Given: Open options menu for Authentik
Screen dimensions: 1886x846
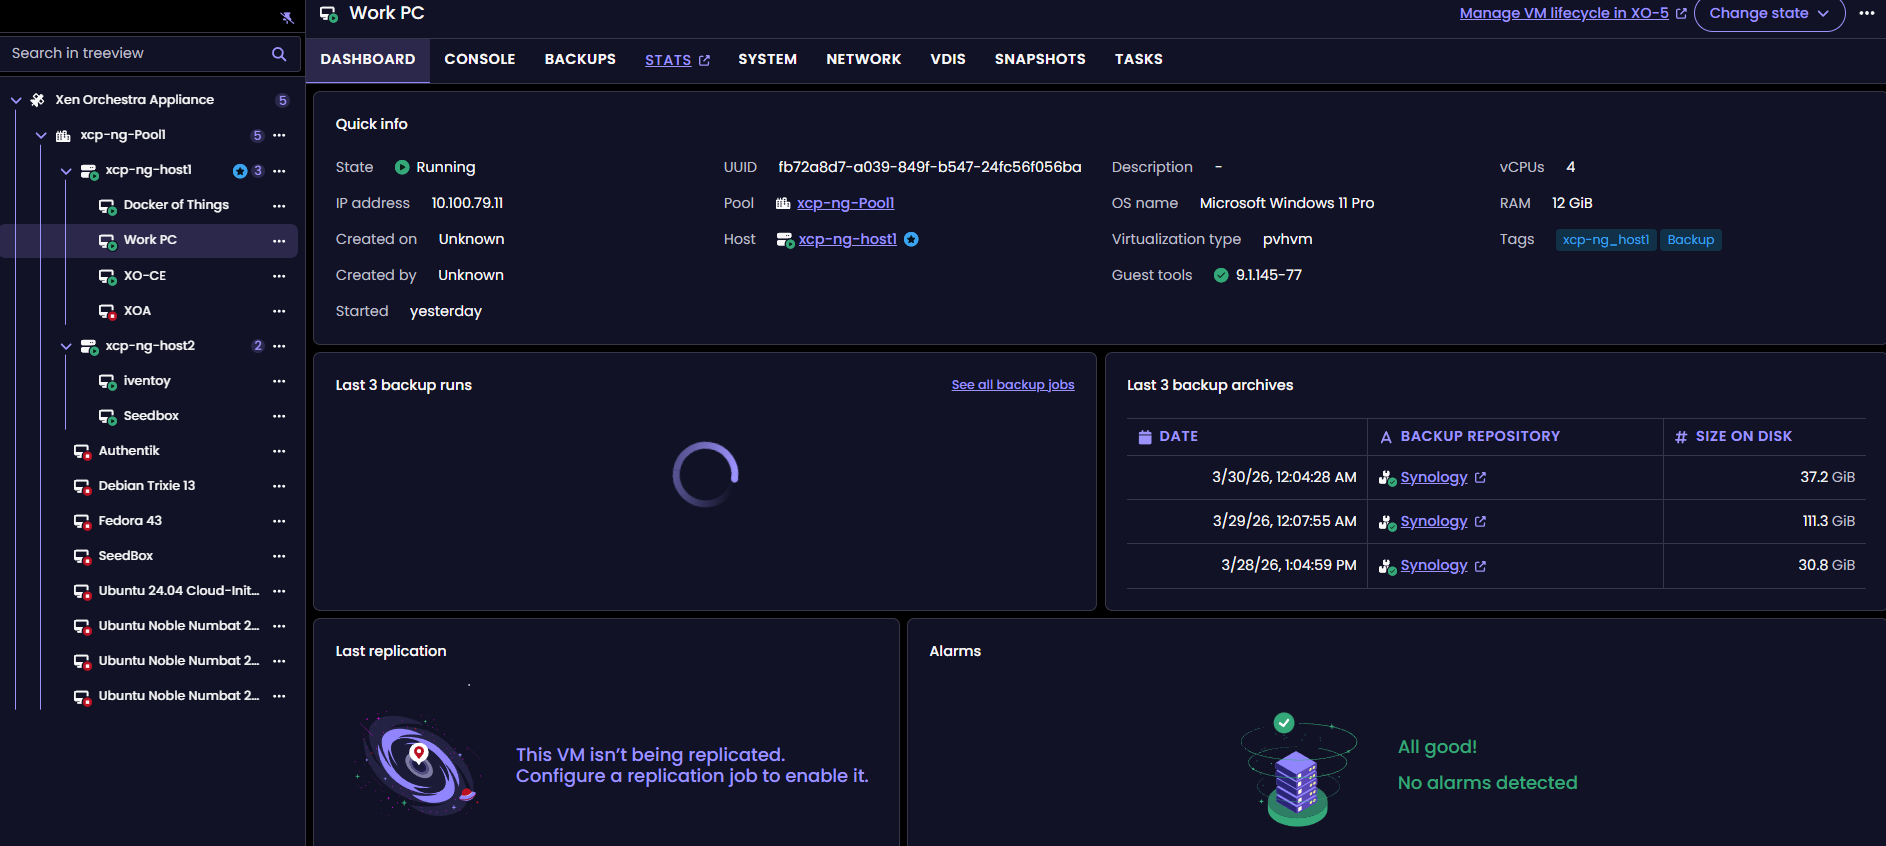Looking at the screenshot, I should point(279,451).
